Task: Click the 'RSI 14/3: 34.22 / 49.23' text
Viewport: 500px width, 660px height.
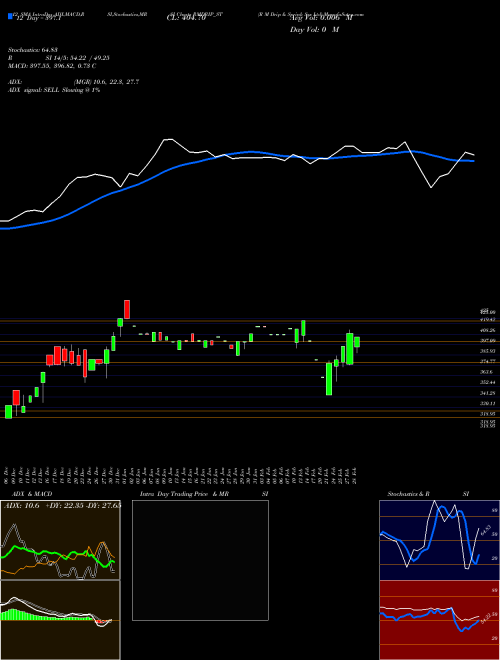Action: pos(59,59)
